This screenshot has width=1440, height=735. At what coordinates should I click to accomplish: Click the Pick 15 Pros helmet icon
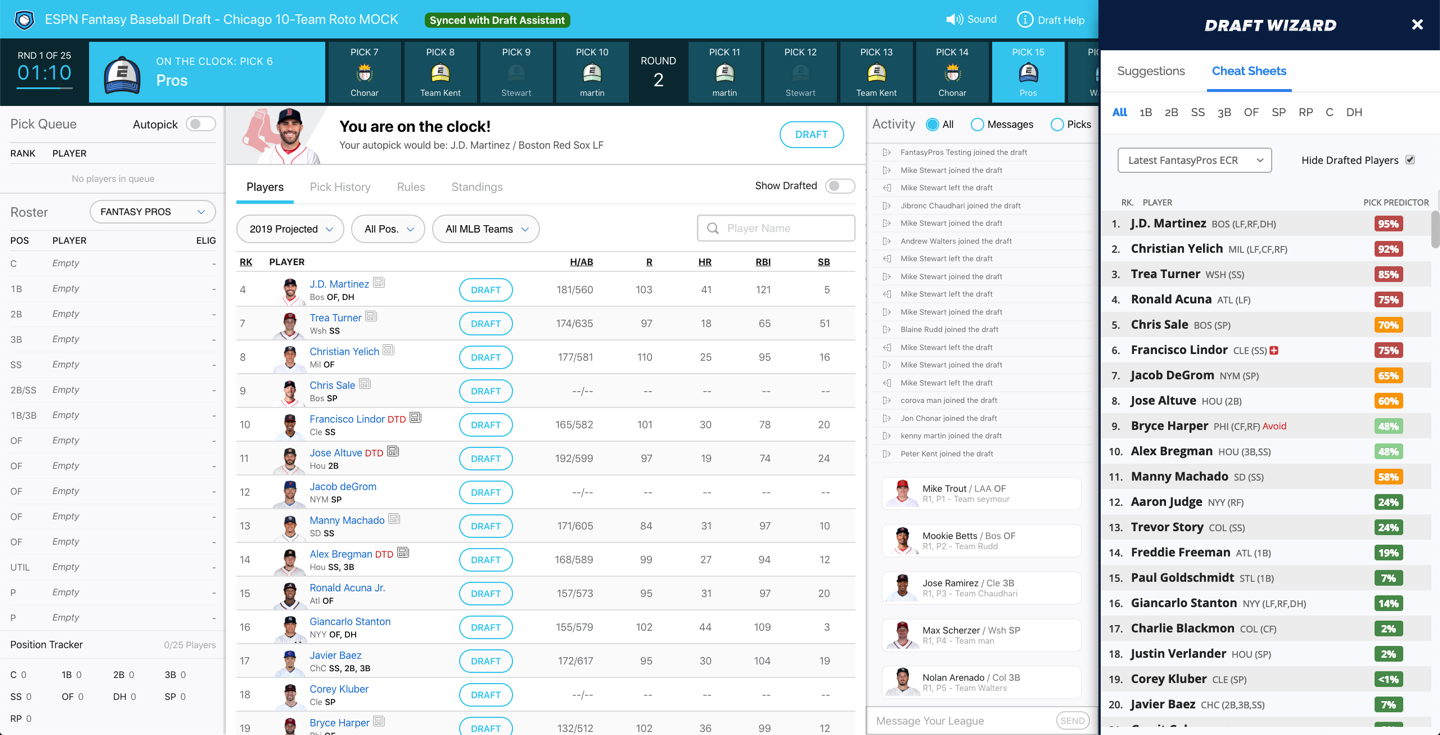(x=1028, y=73)
